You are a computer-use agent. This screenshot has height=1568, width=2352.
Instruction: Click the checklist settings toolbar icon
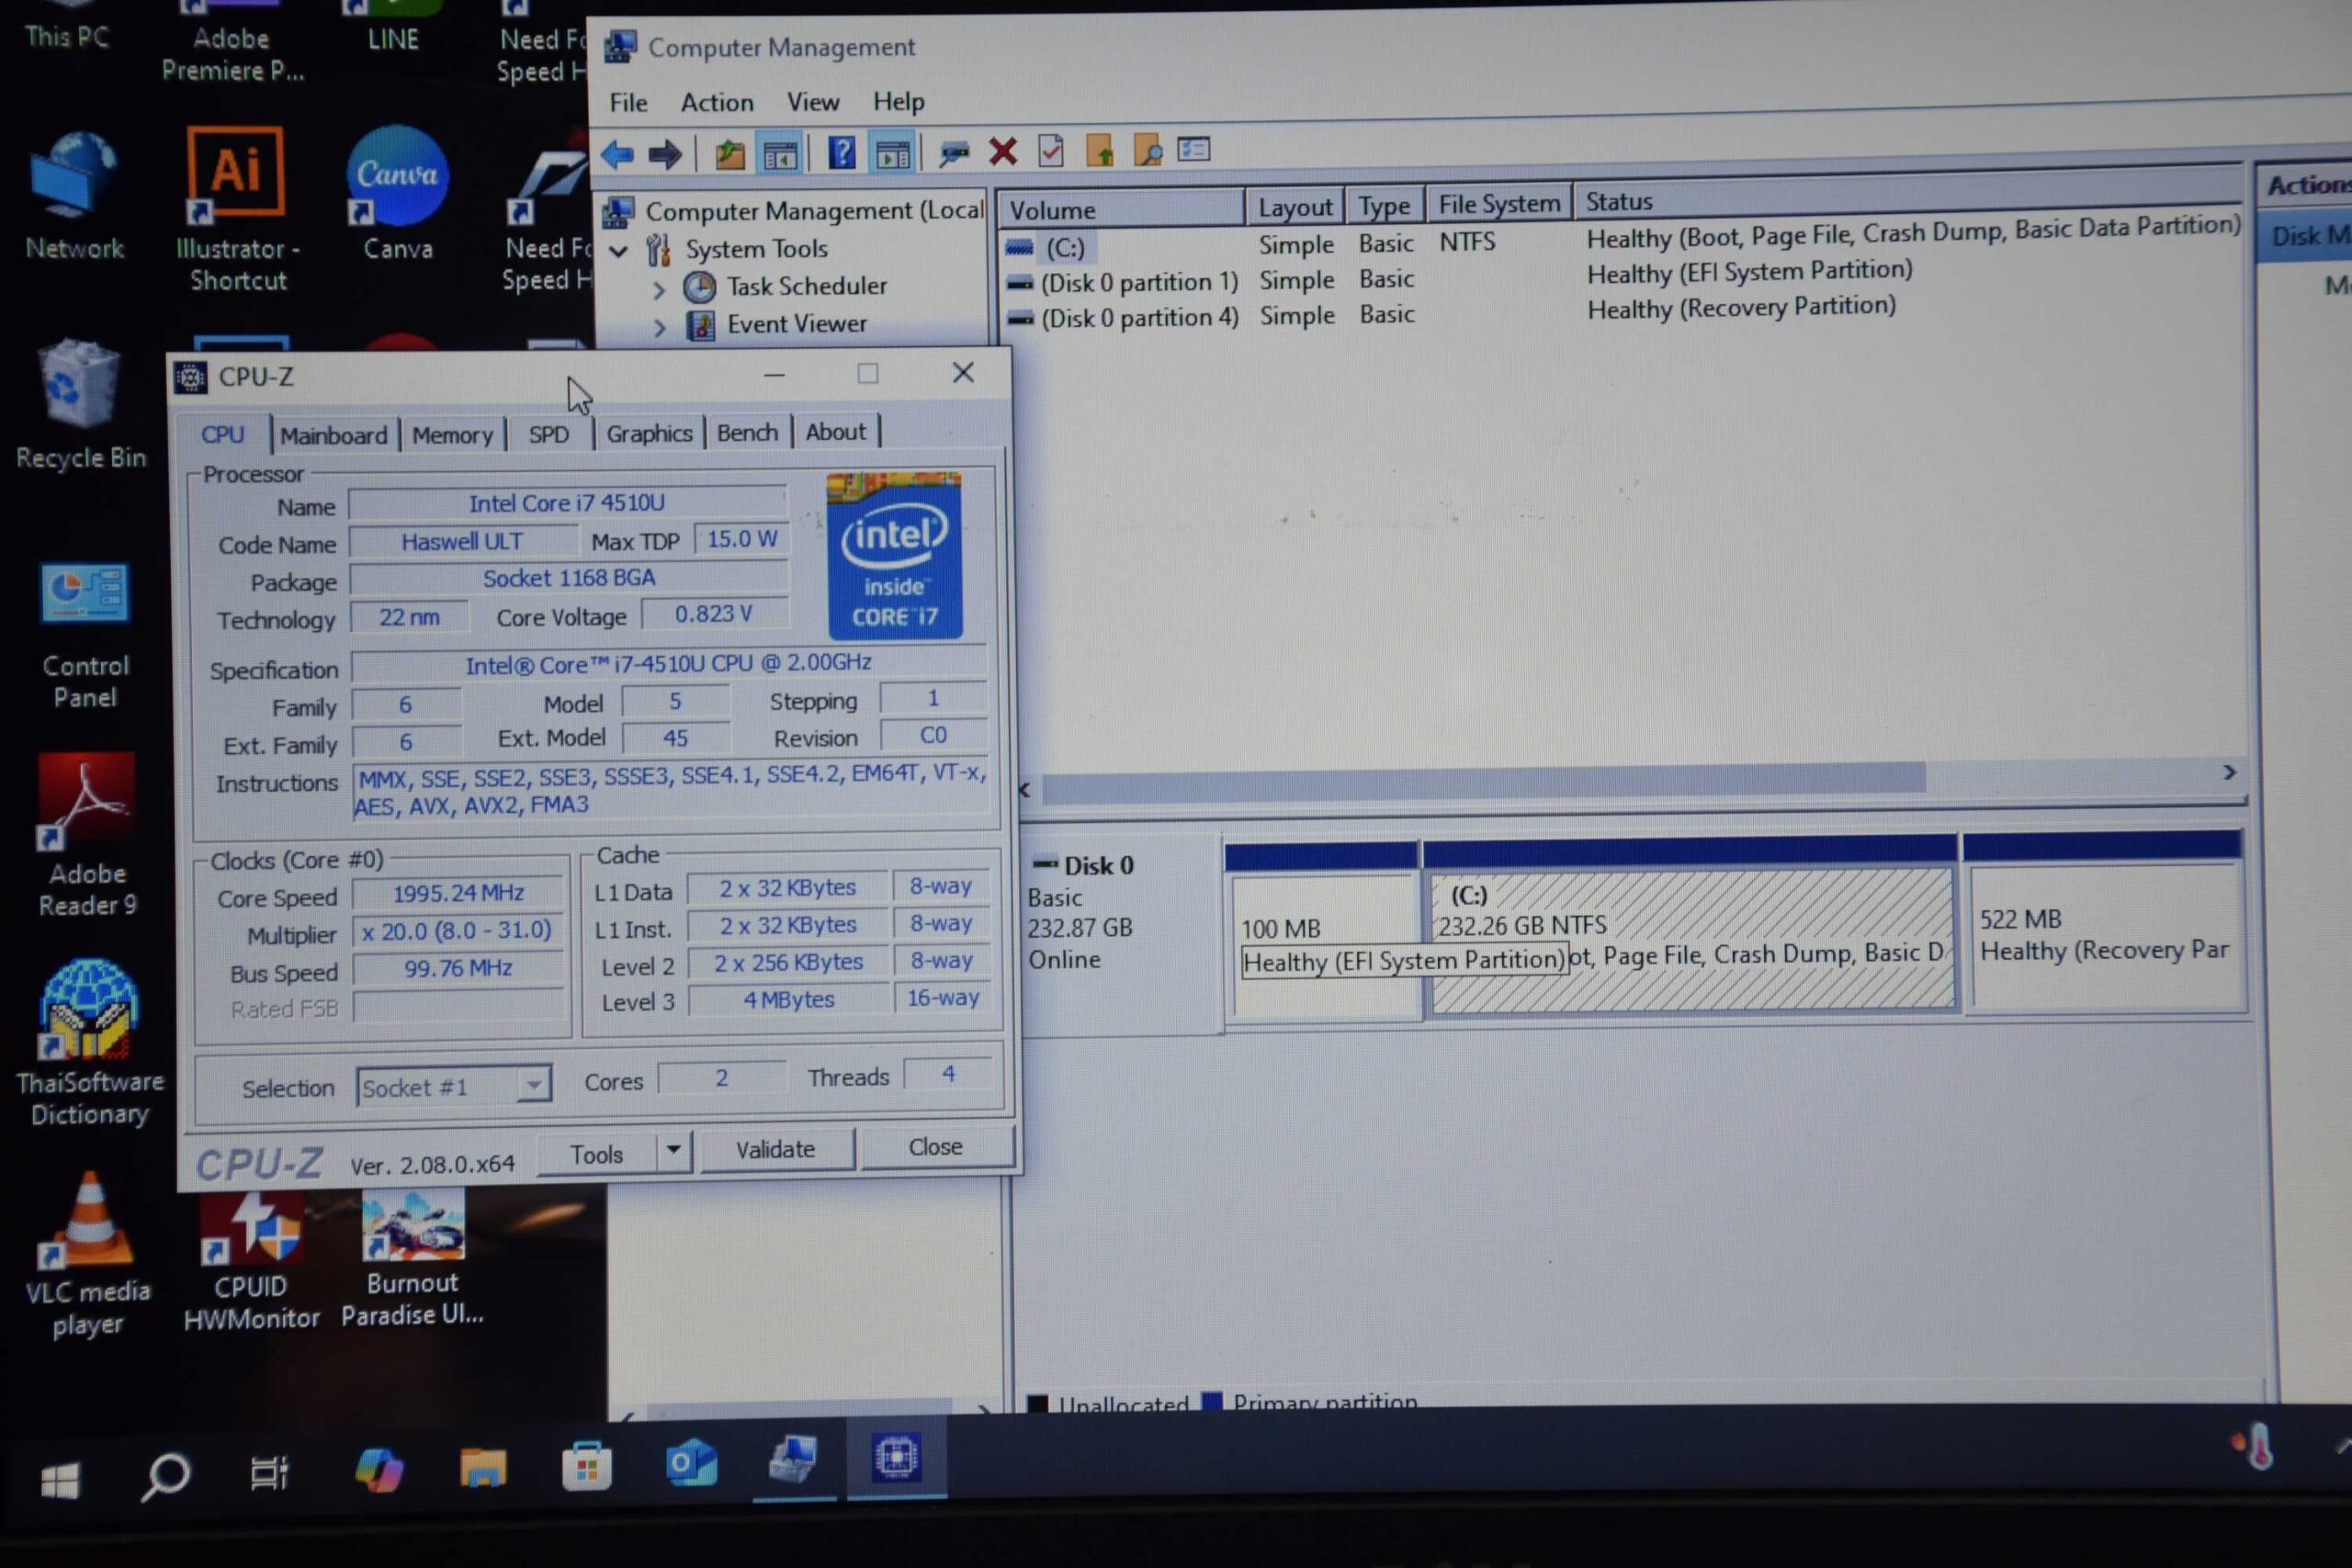point(1194,149)
